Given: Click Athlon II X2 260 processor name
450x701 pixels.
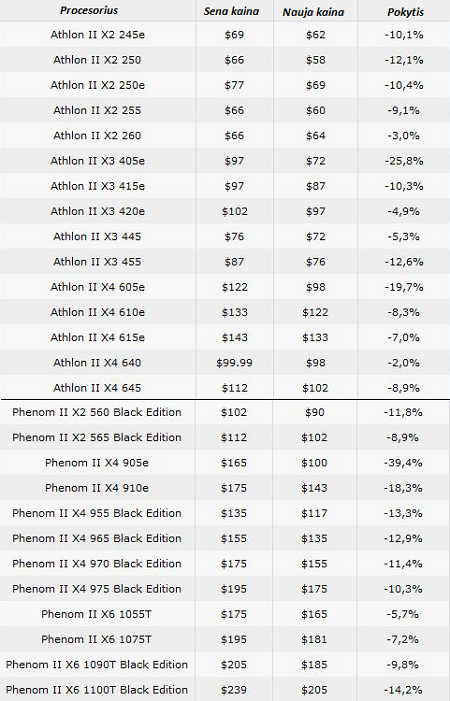Looking at the screenshot, I should (97, 135).
